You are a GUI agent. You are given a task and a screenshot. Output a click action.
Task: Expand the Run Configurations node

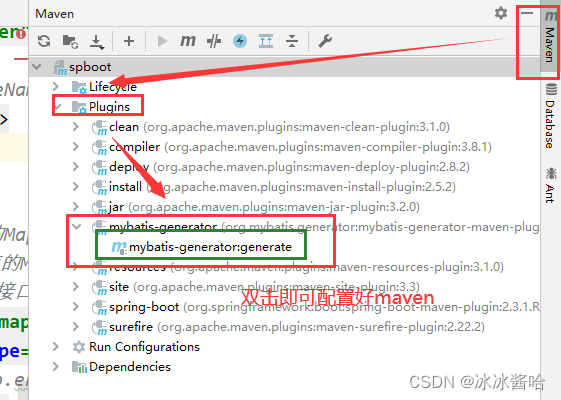(56, 347)
